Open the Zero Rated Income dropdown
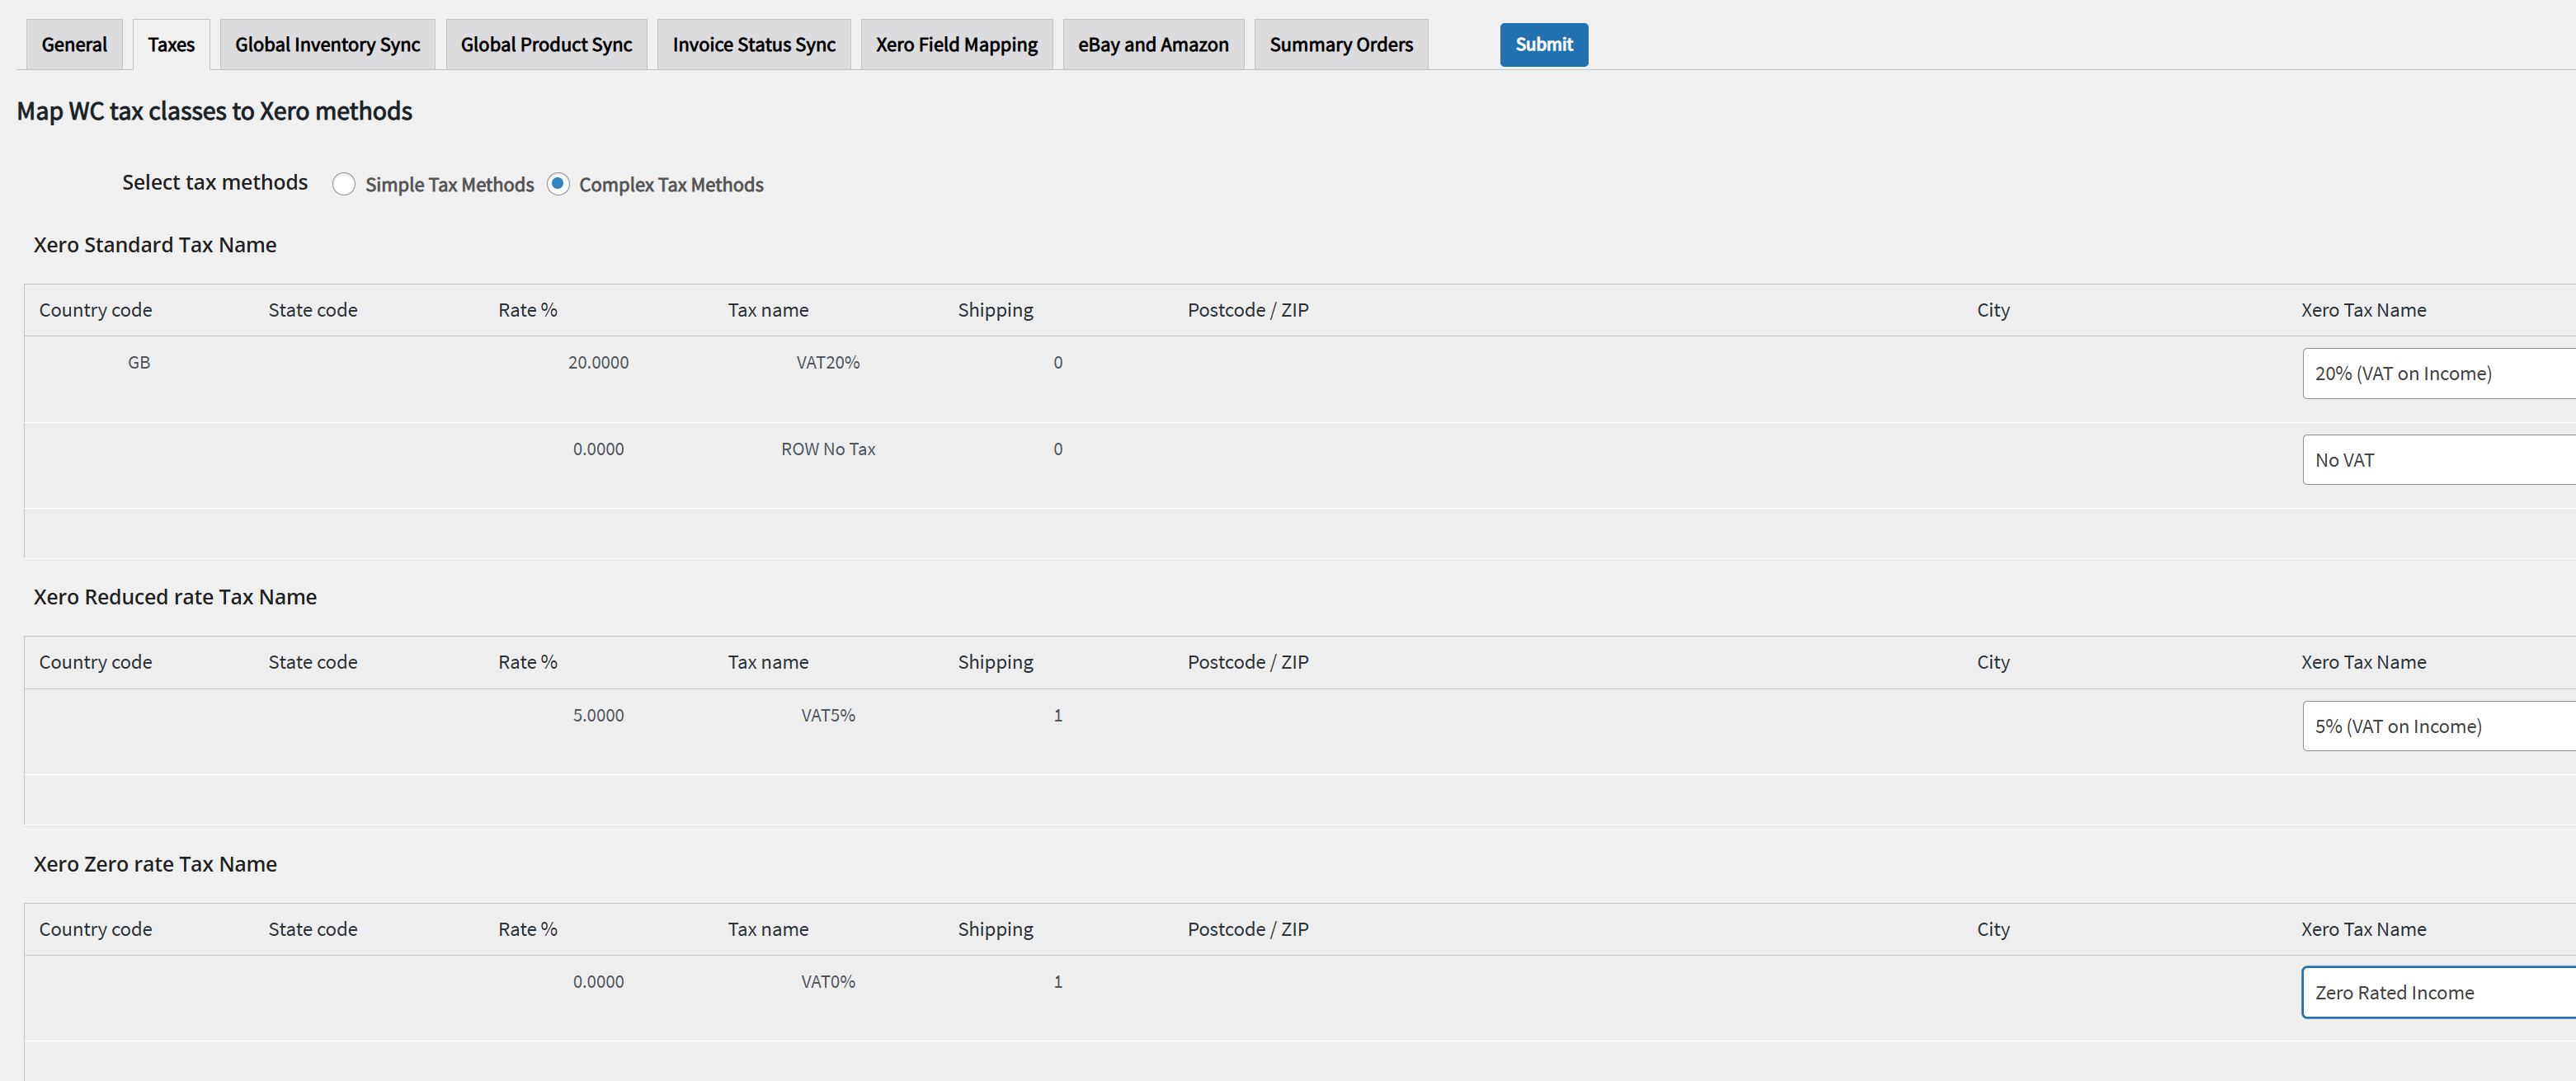This screenshot has width=2576, height=1081. (2438, 993)
